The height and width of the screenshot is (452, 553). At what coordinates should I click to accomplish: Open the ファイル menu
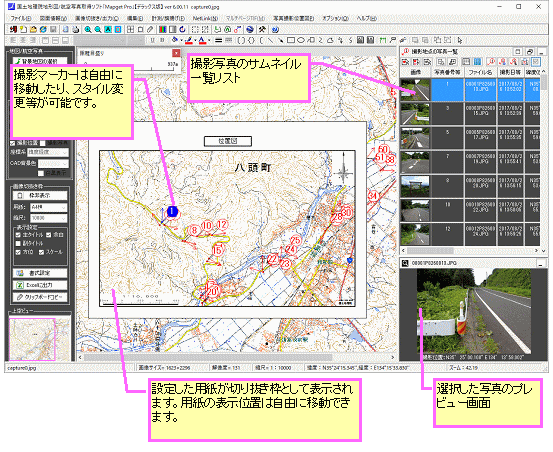tap(20, 18)
